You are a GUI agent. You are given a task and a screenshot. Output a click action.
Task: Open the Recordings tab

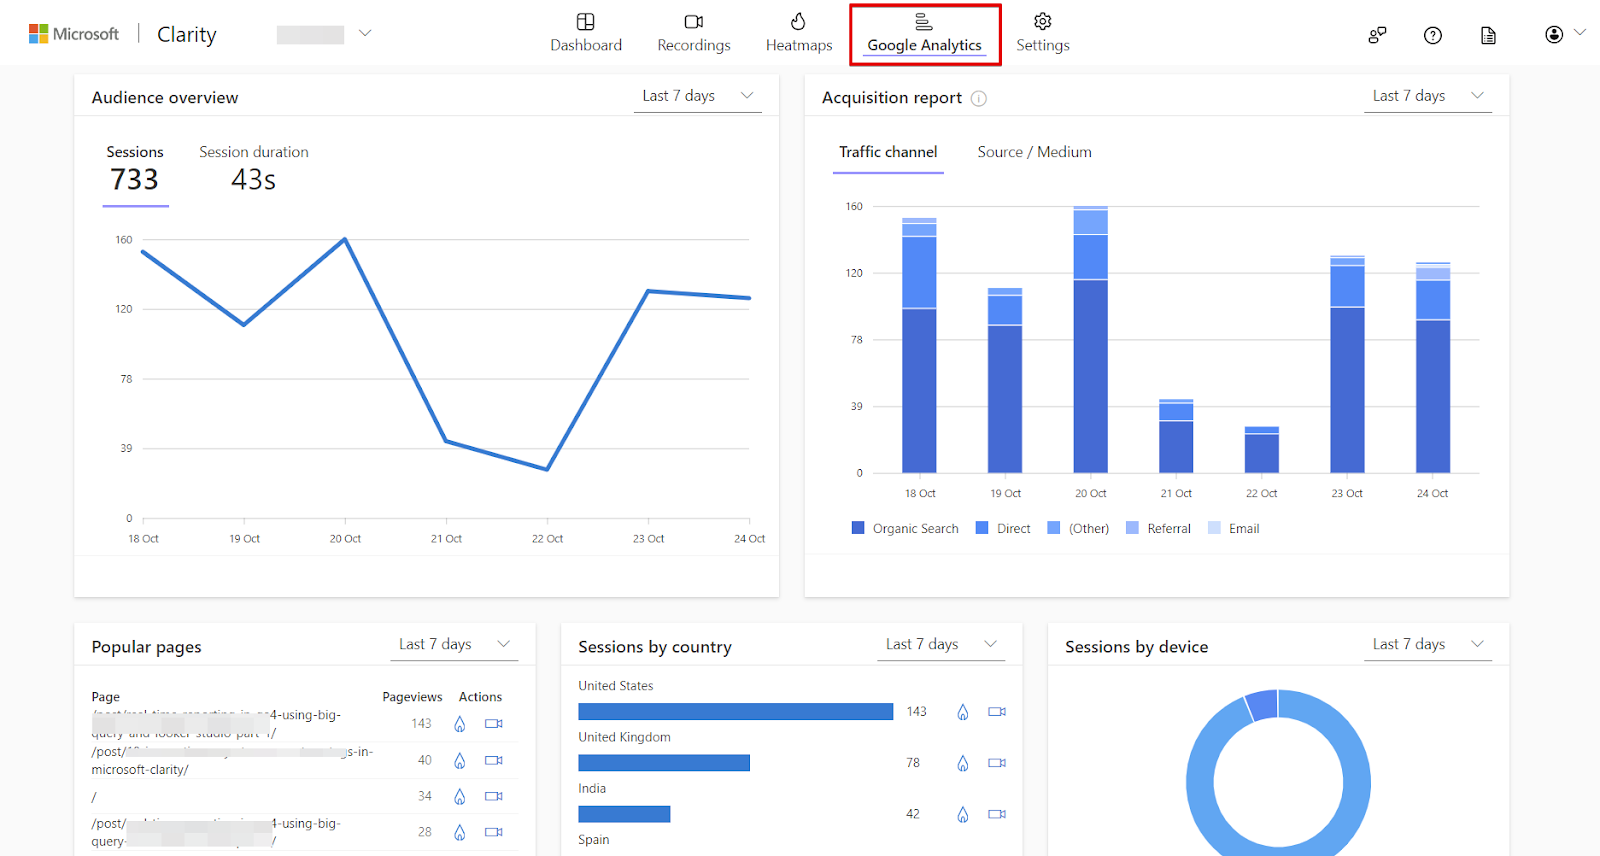pos(694,33)
